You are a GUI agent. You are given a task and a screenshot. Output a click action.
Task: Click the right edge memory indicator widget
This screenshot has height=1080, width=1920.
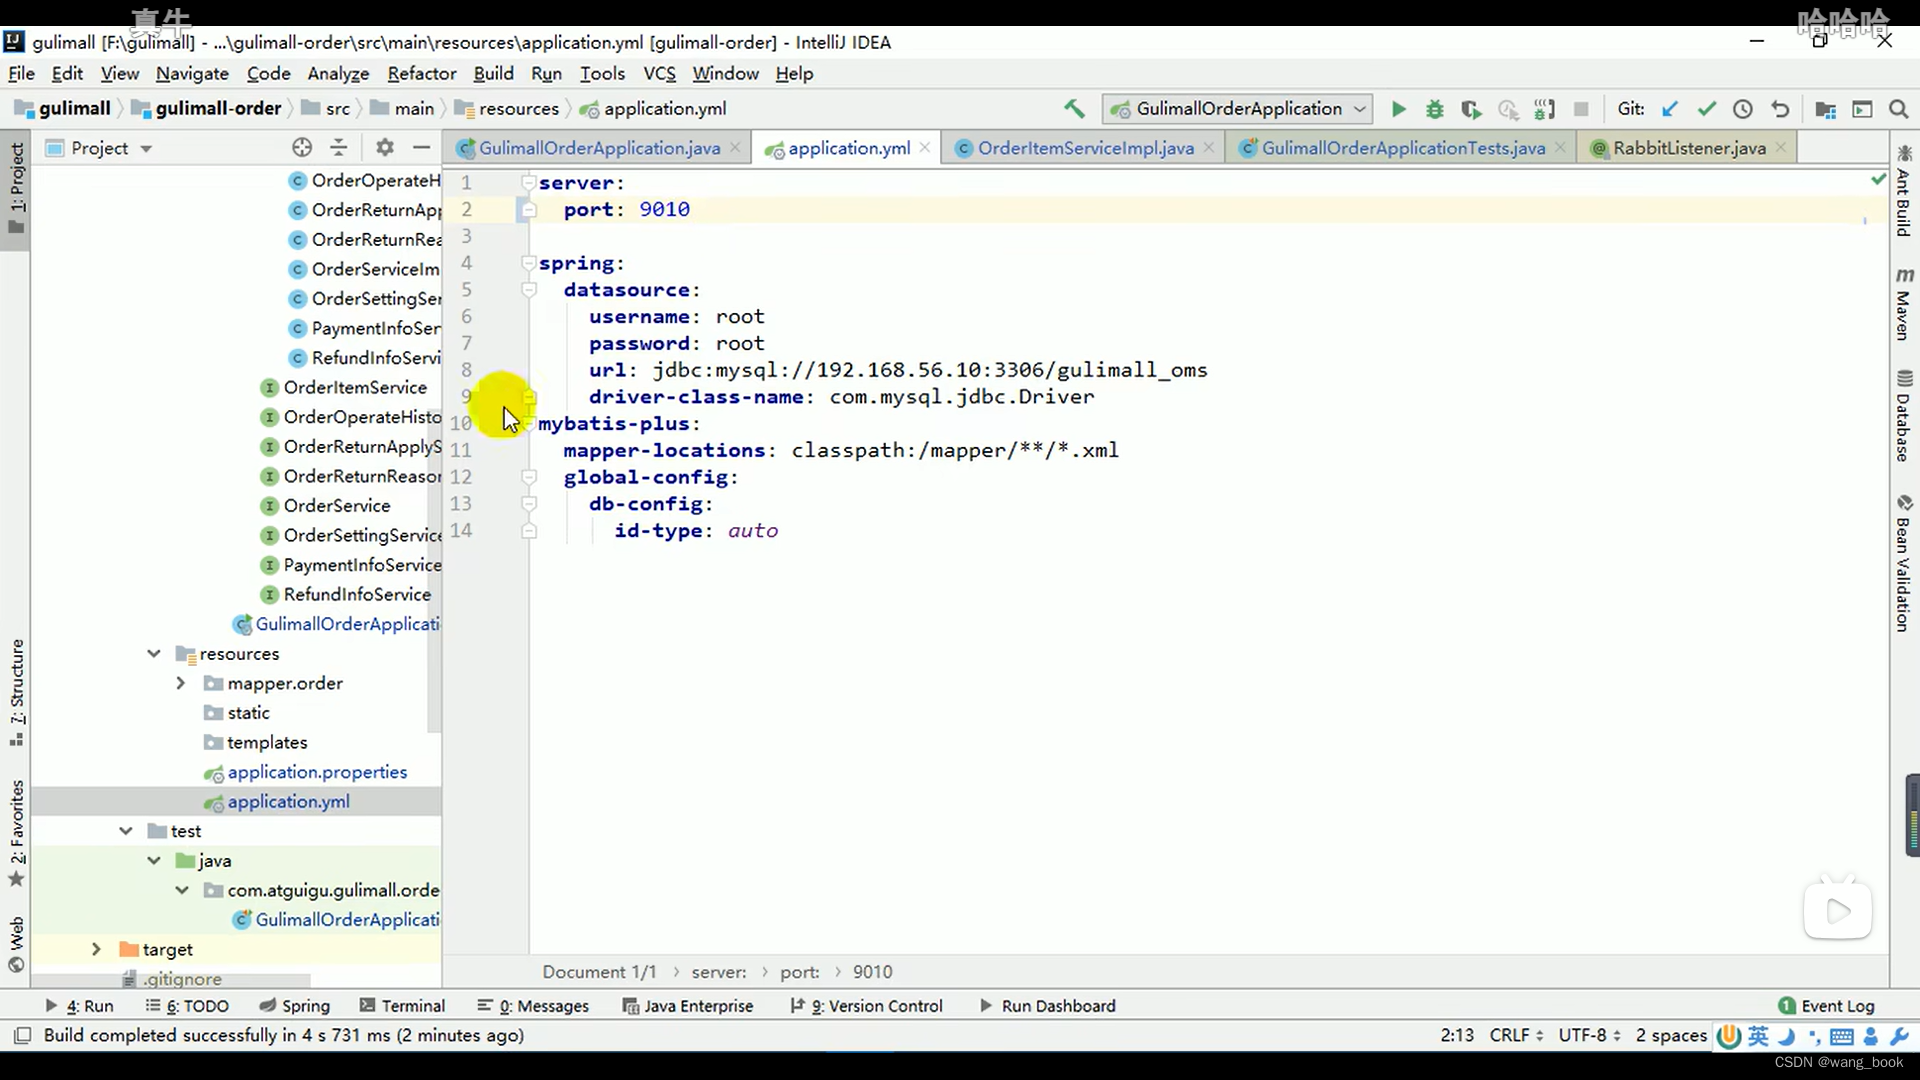[1912, 815]
